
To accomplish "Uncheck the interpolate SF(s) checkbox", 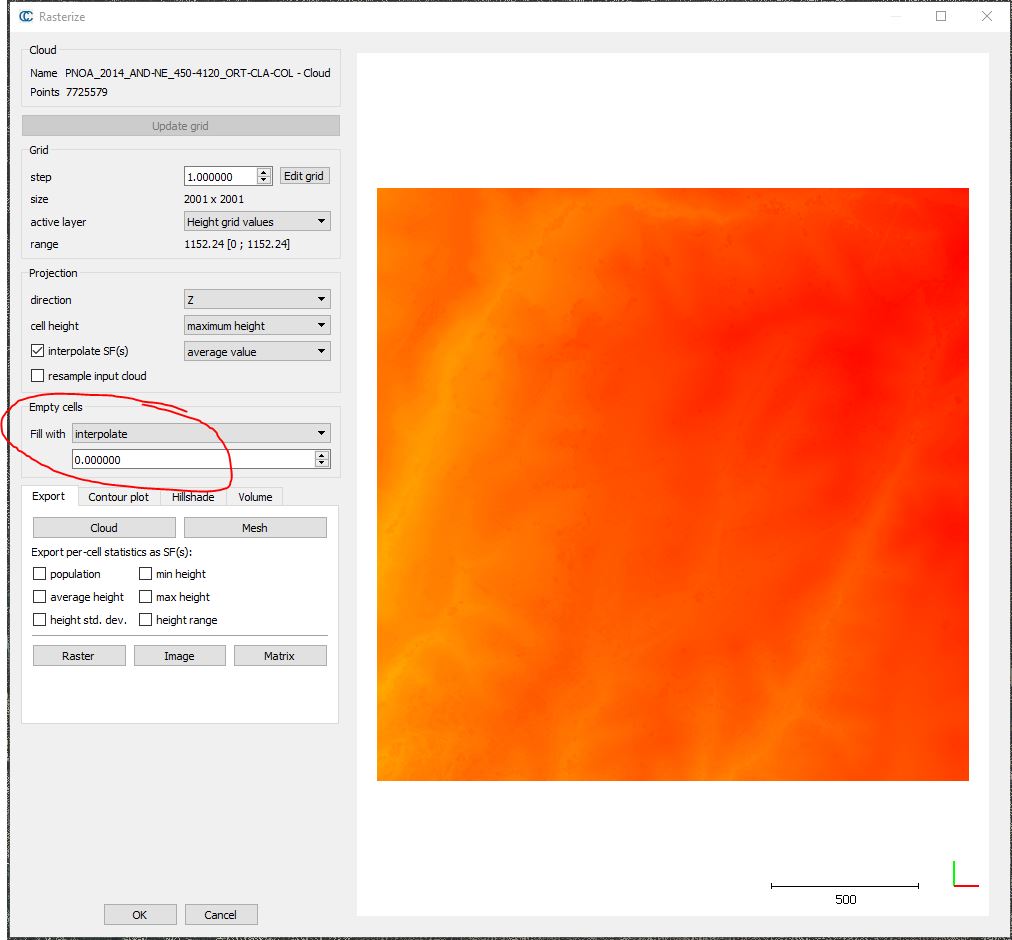I will click(38, 351).
